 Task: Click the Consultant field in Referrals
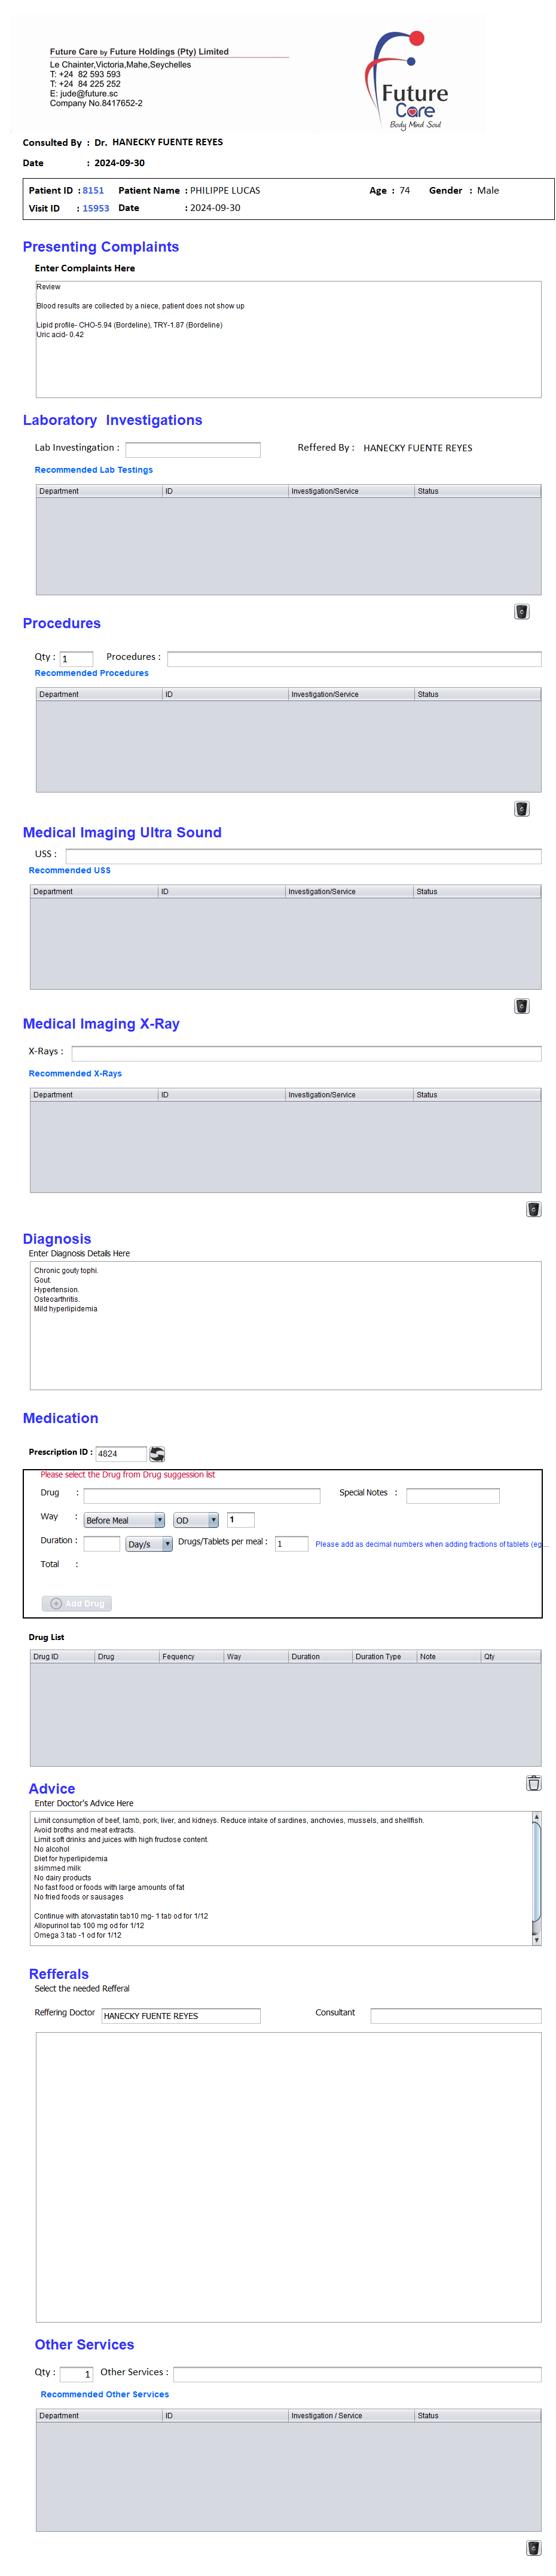coord(455,2015)
